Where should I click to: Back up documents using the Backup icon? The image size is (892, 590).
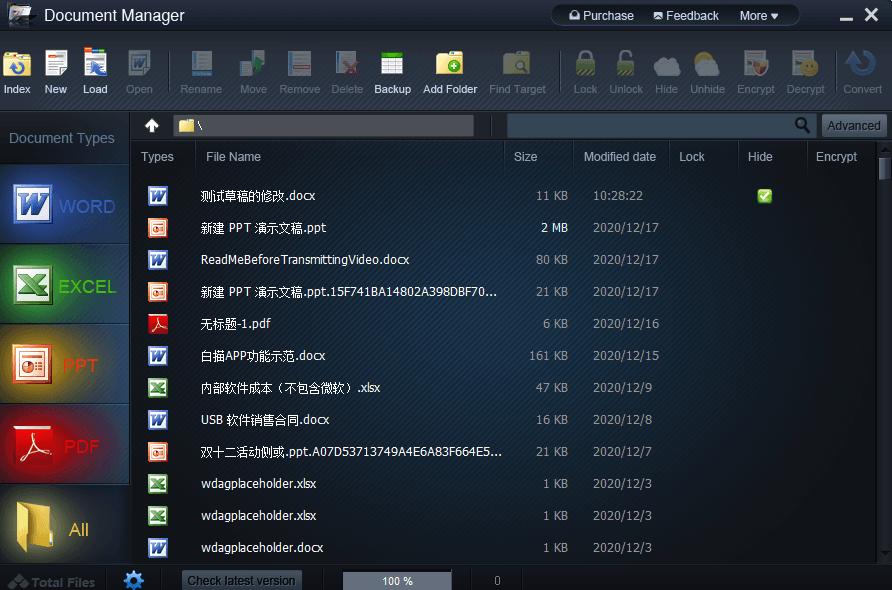[392, 68]
